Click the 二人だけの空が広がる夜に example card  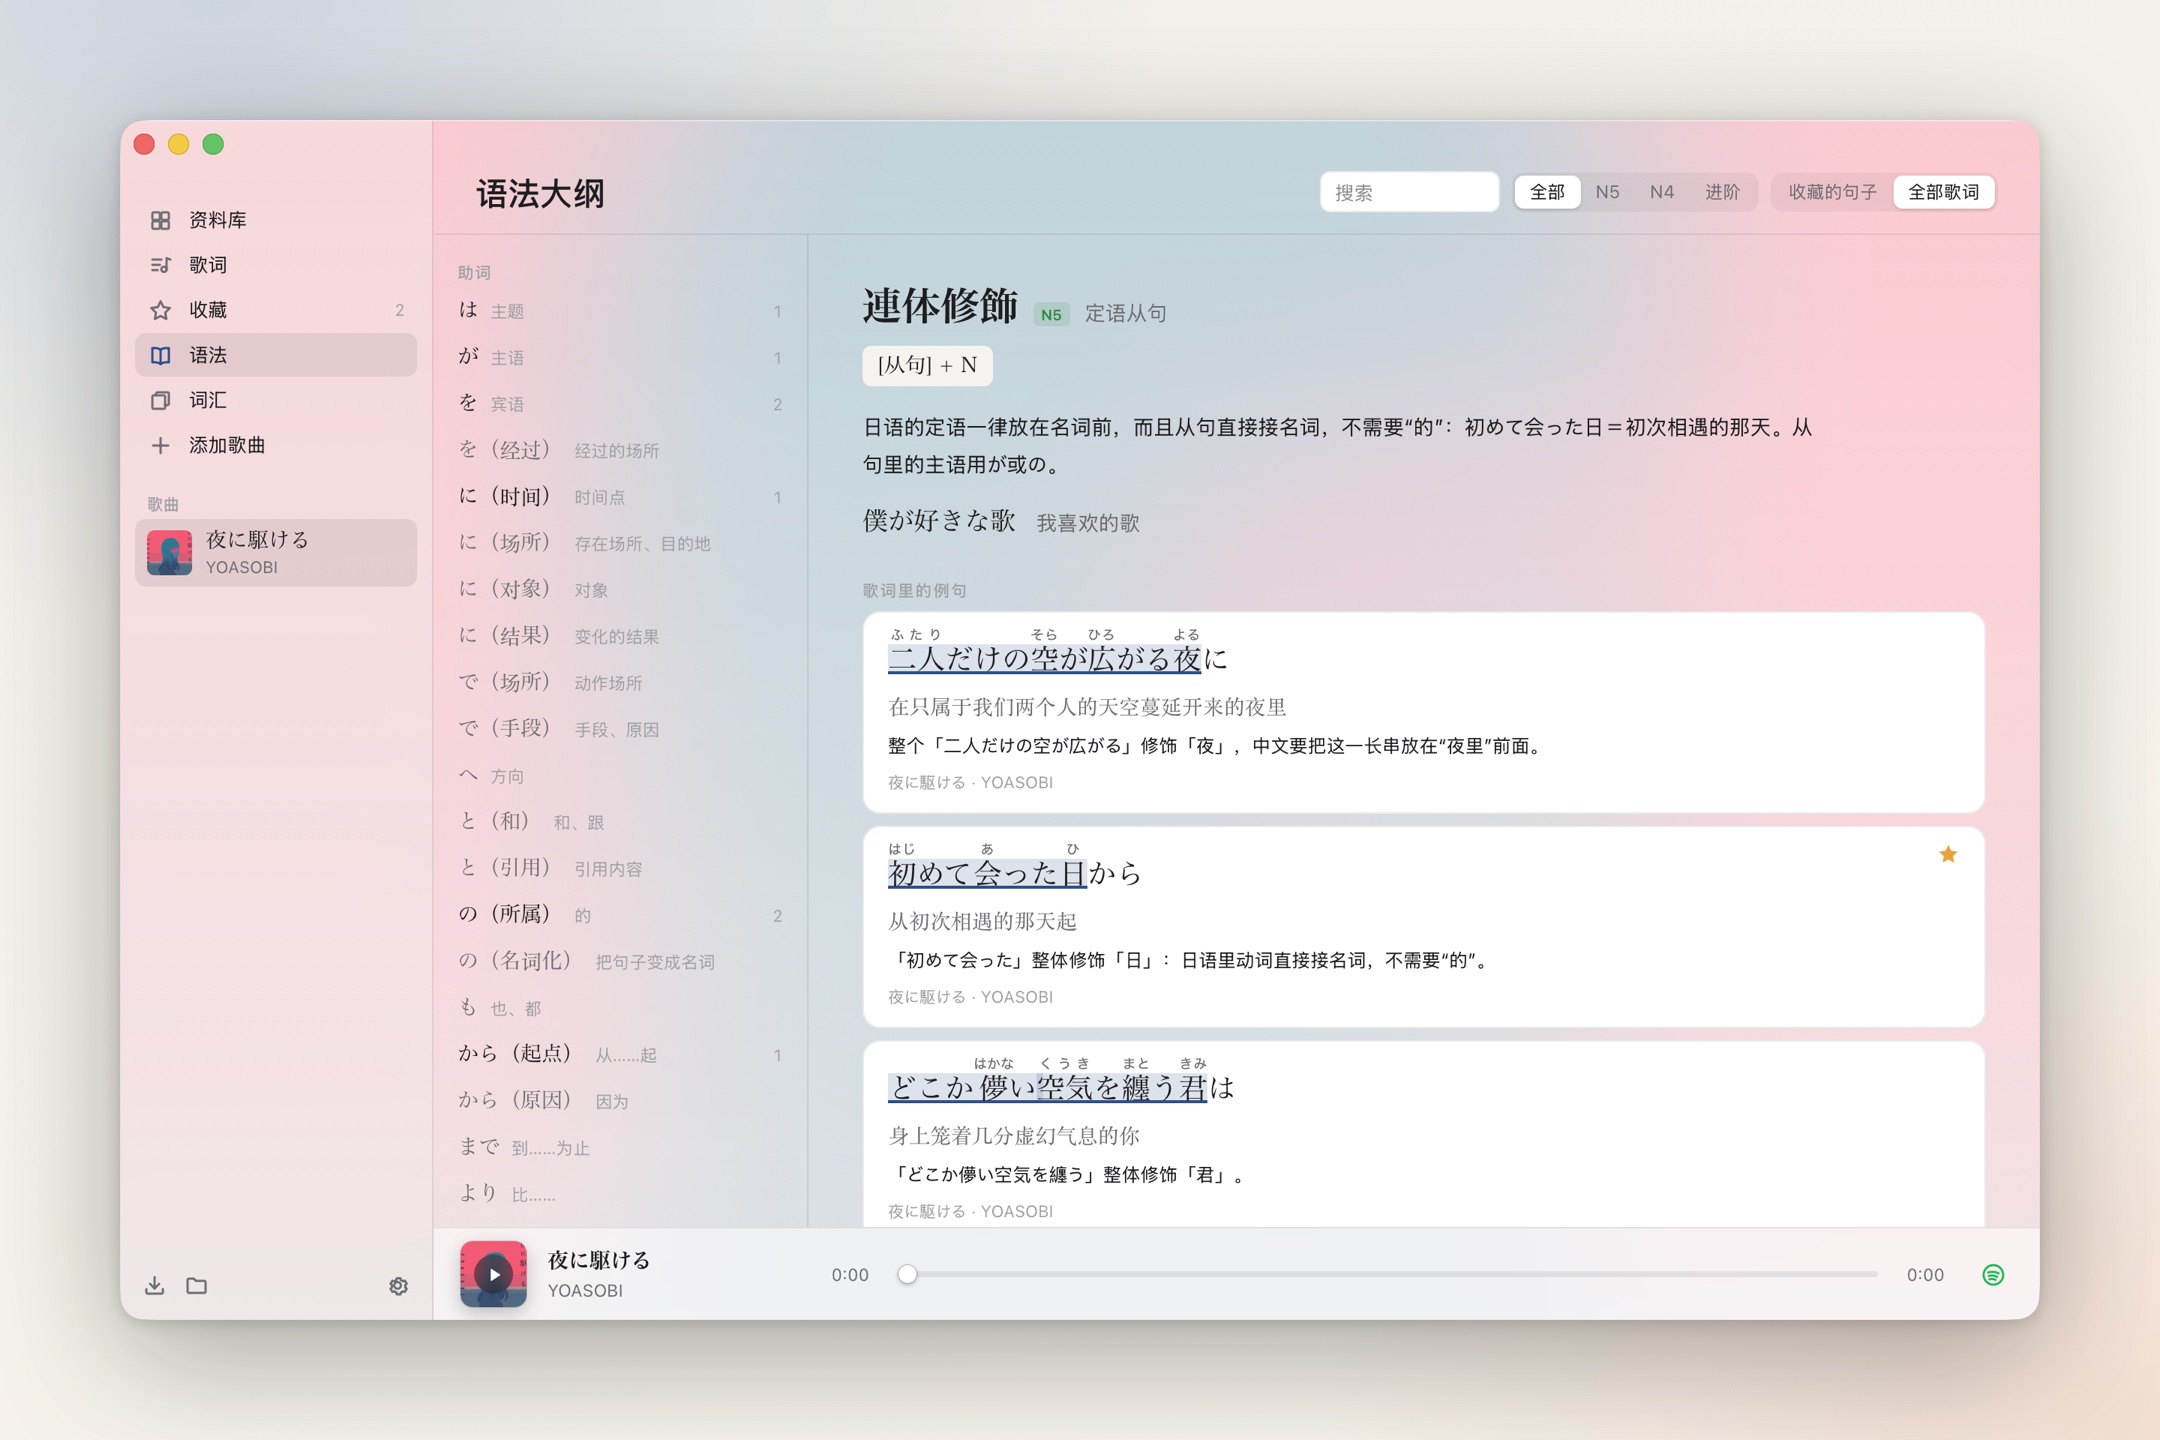tap(1423, 712)
